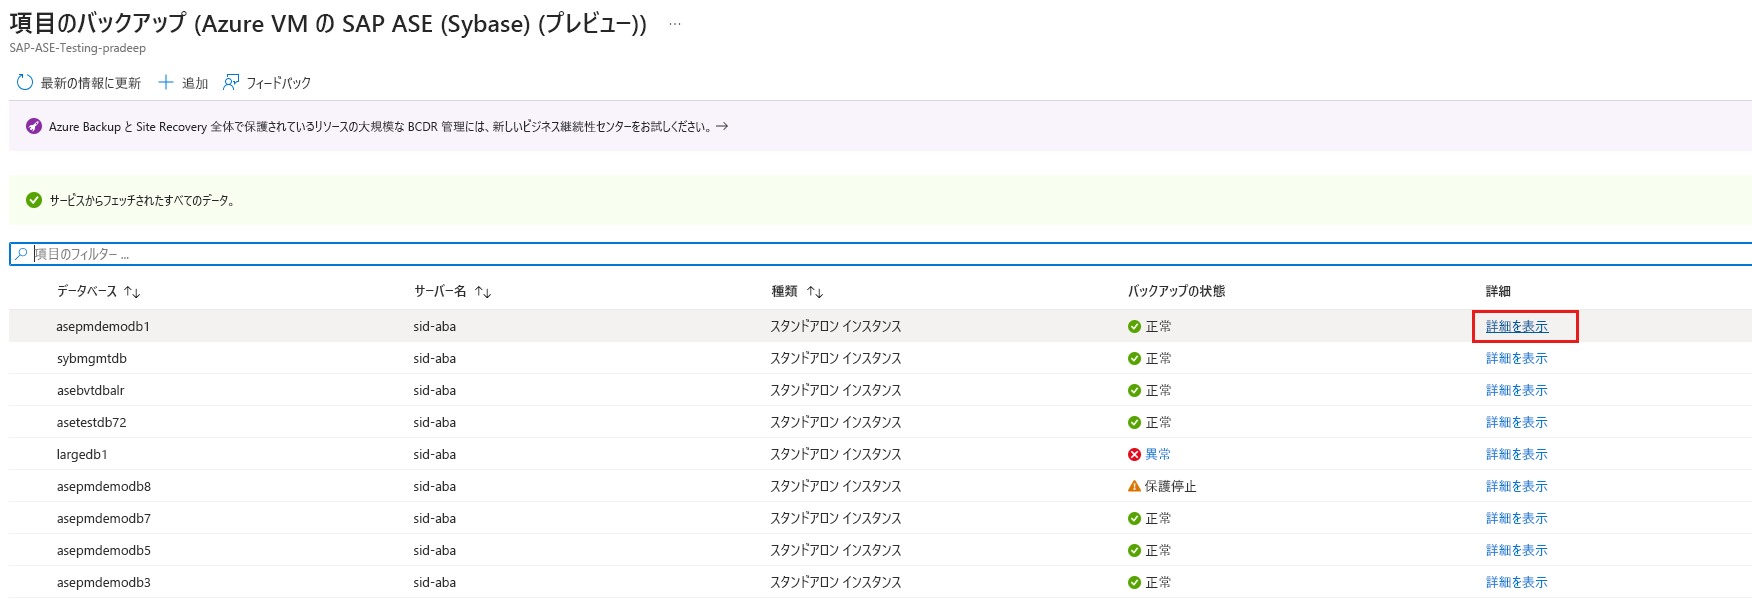Select the largedb1 database name
This screenshot has width=1752, height=600.
pyautogui.click(x=82, y=454)
